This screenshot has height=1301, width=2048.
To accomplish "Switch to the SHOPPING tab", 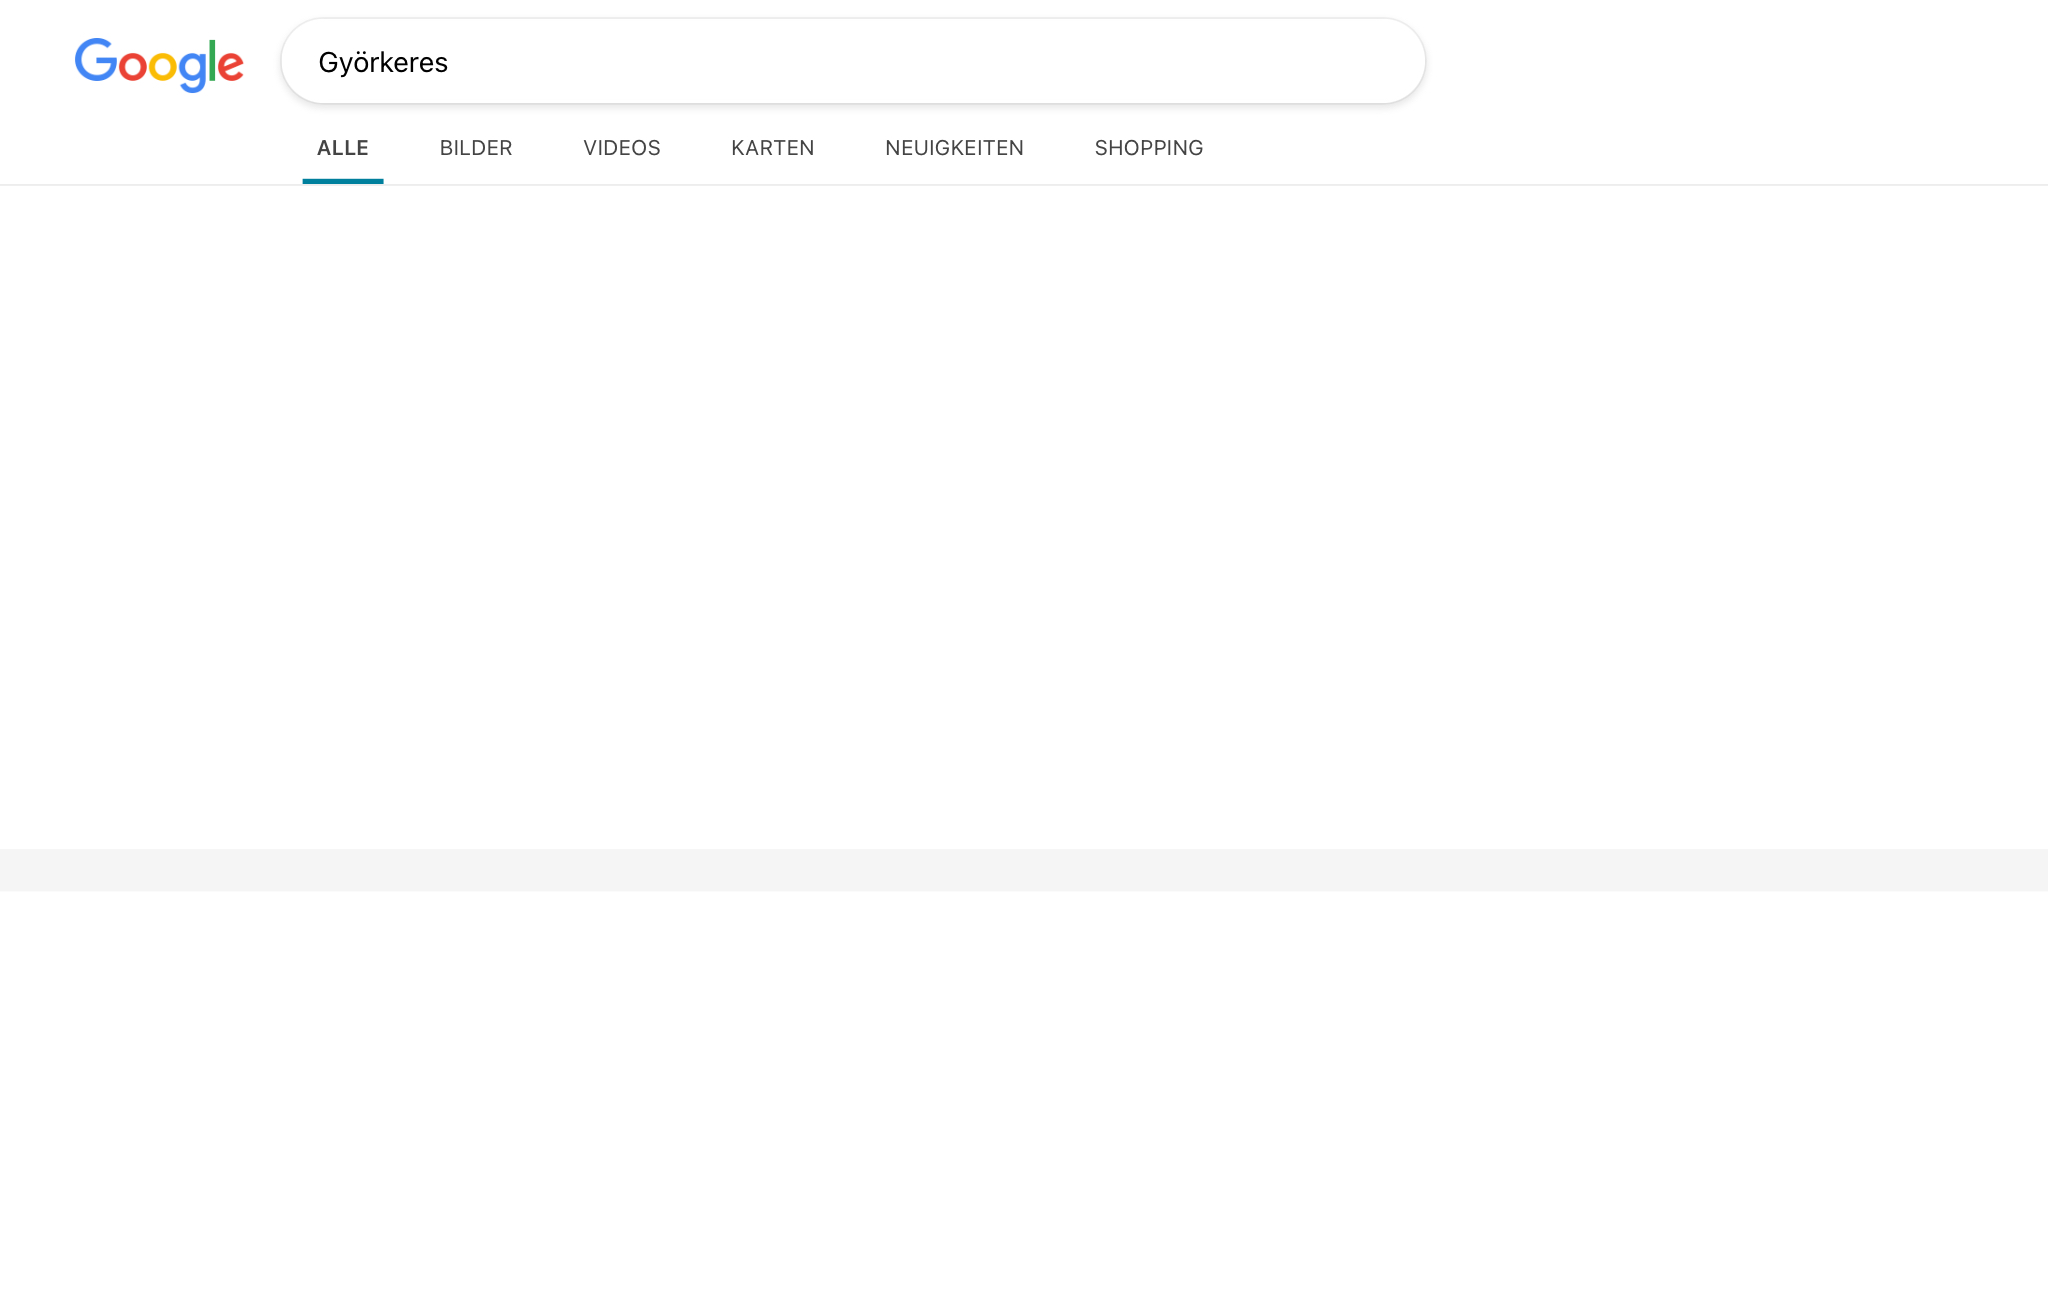I will pos(1149,148).
